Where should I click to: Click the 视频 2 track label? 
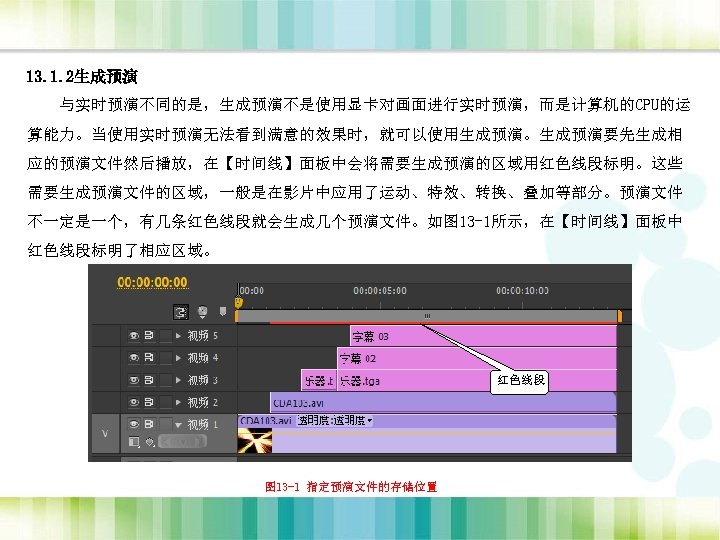tap(202, 403)
